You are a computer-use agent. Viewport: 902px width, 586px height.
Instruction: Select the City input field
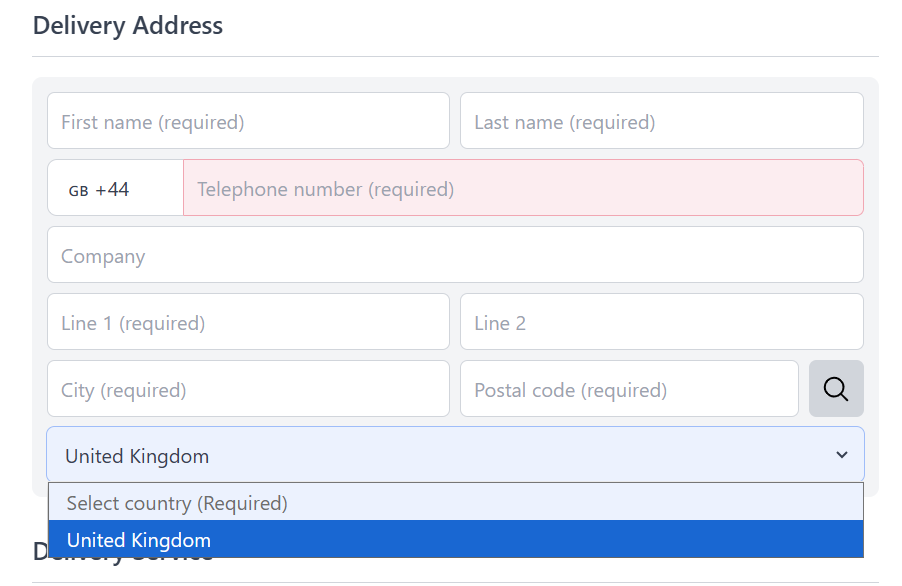click(x=248, y=390)
